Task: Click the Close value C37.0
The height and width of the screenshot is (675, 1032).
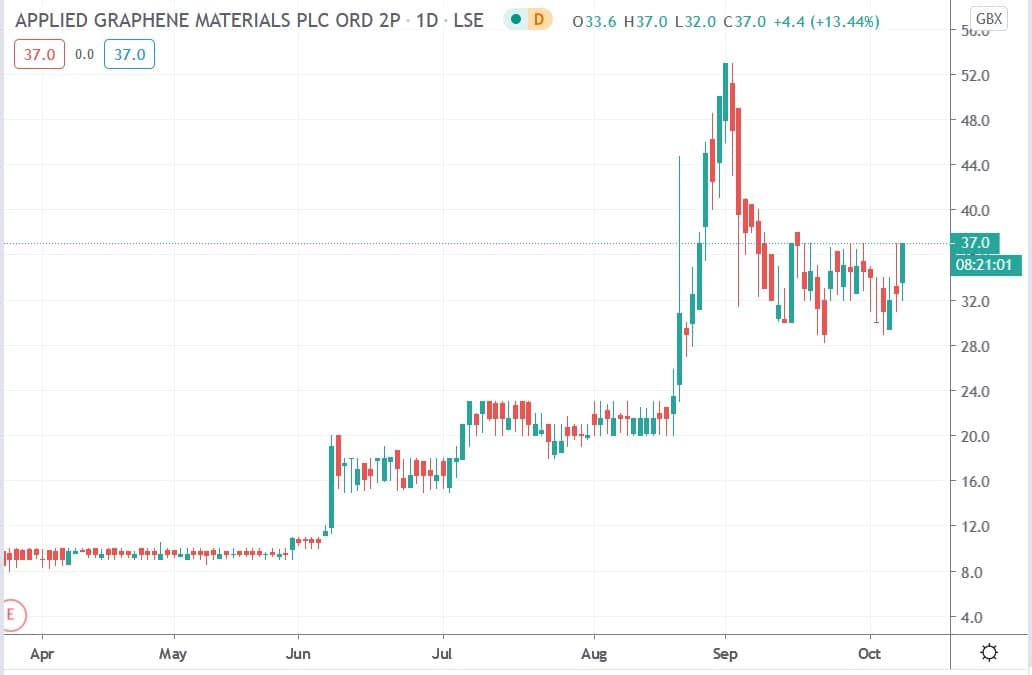Action: click(x=744, y=22)
